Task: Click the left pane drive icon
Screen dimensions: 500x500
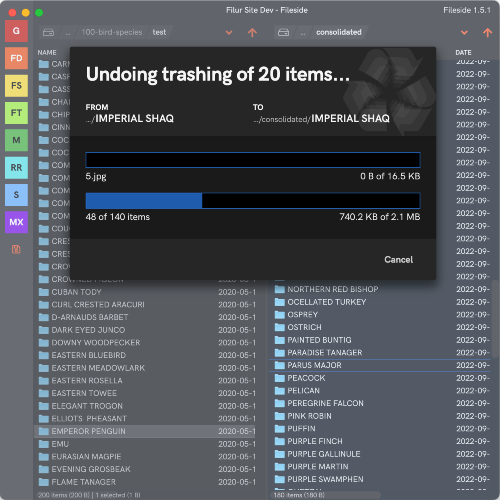Action: (49, 32)
